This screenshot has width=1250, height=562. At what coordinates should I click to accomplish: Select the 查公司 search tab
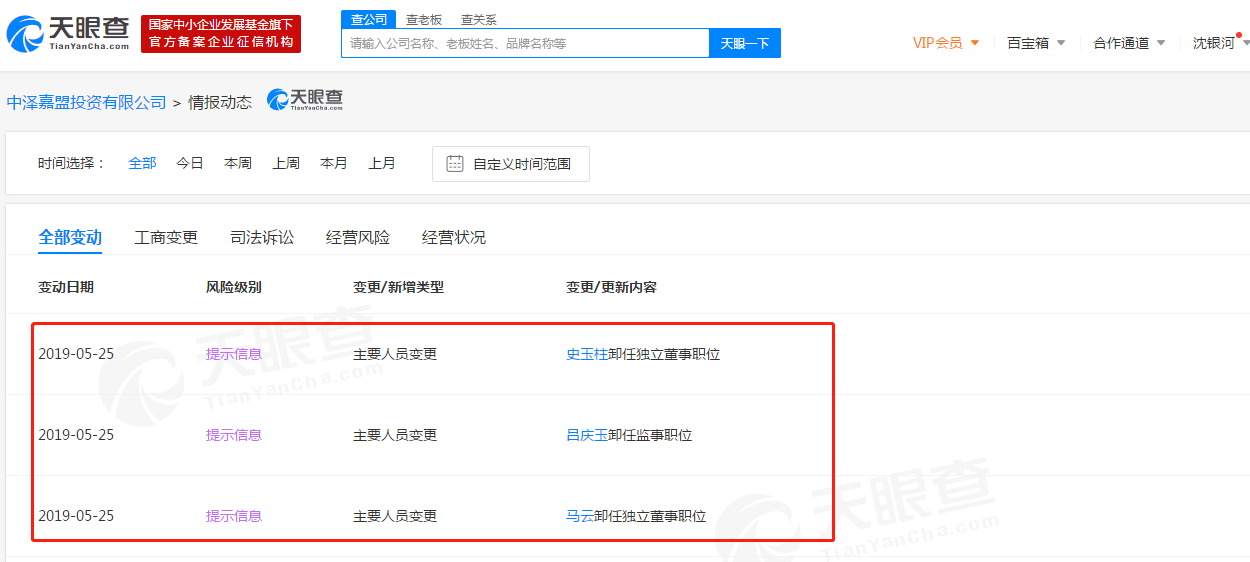click(x=369, y=19)
